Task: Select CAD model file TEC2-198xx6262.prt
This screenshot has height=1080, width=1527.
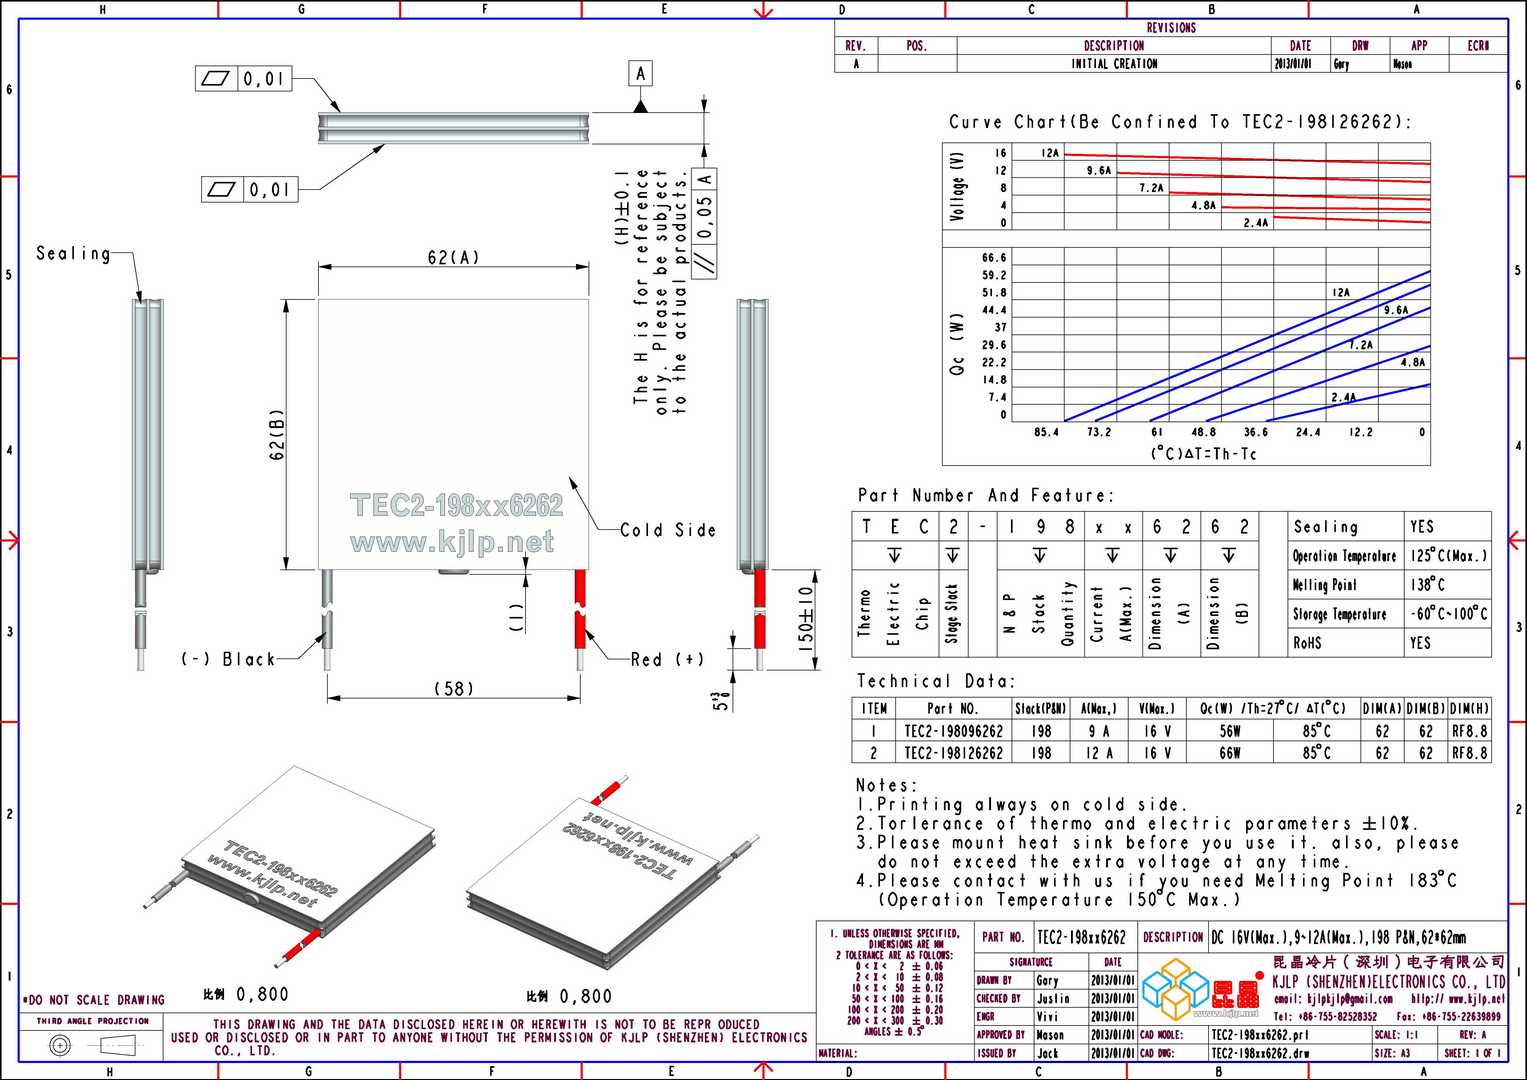Action: 1259,1035
